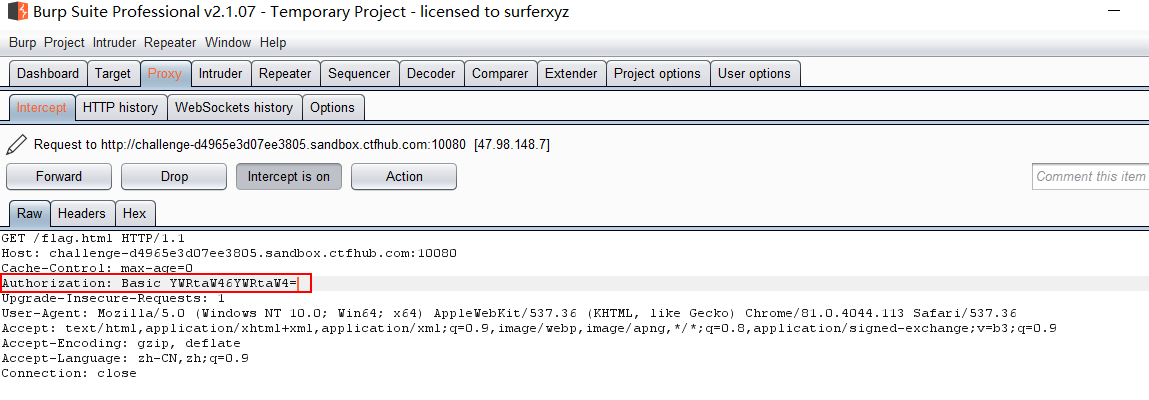
Task: Open the proxy Options sub-tab
Action: (333, 108)
